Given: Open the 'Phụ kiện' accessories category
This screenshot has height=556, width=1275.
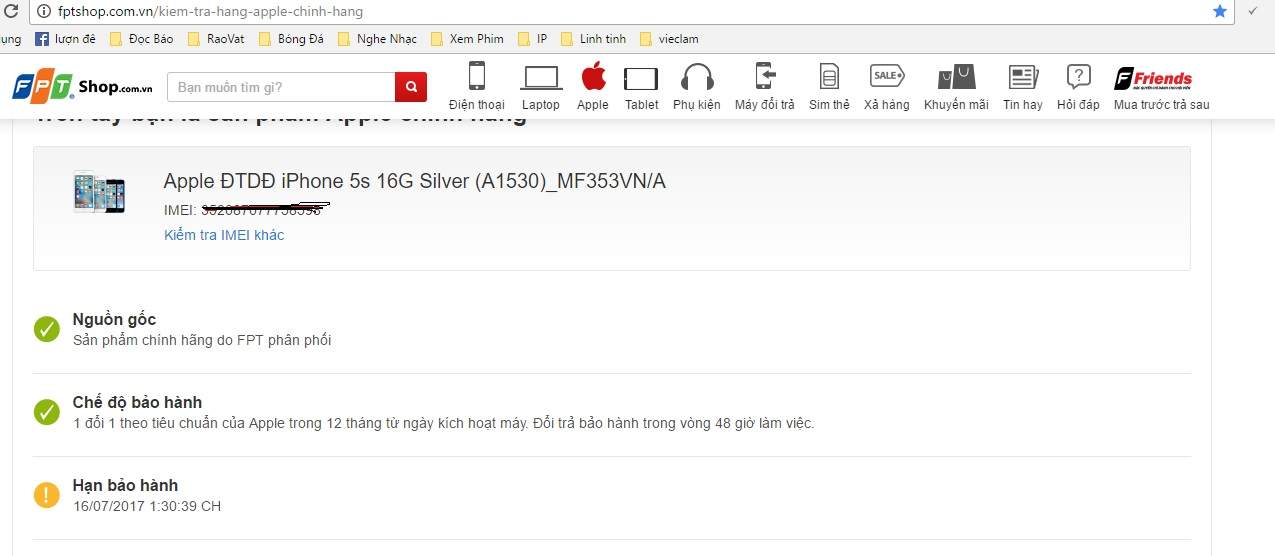Looking at the screenshot, I should 697,86.
